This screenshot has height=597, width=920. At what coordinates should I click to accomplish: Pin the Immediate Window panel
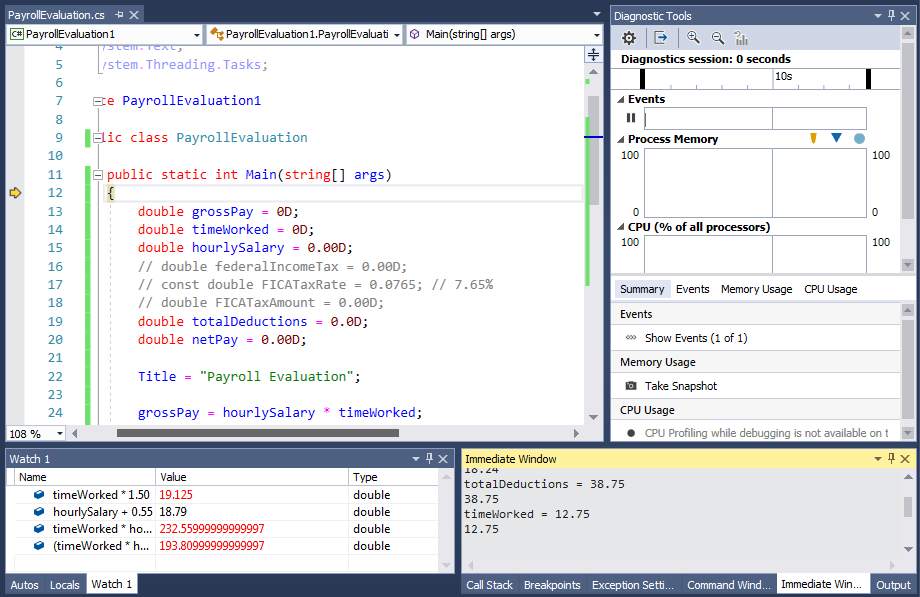click(x=892, y=458)
